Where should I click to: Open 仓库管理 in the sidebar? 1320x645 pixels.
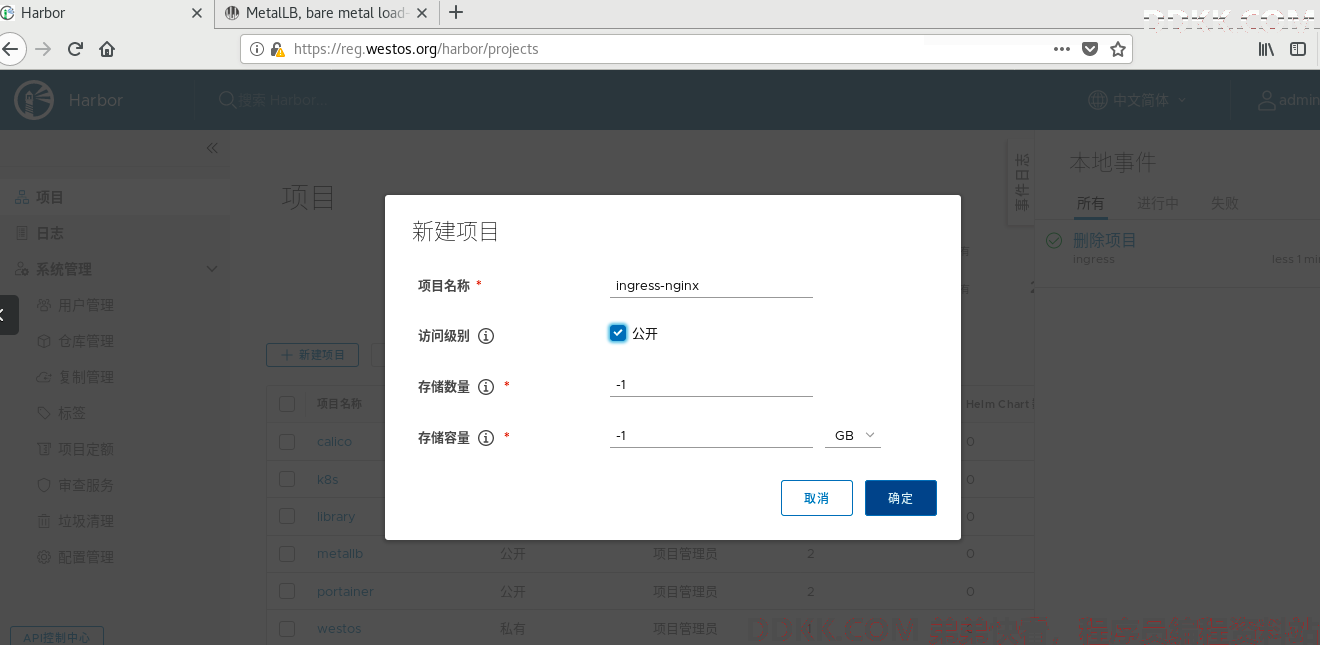[x=86, y=341]
